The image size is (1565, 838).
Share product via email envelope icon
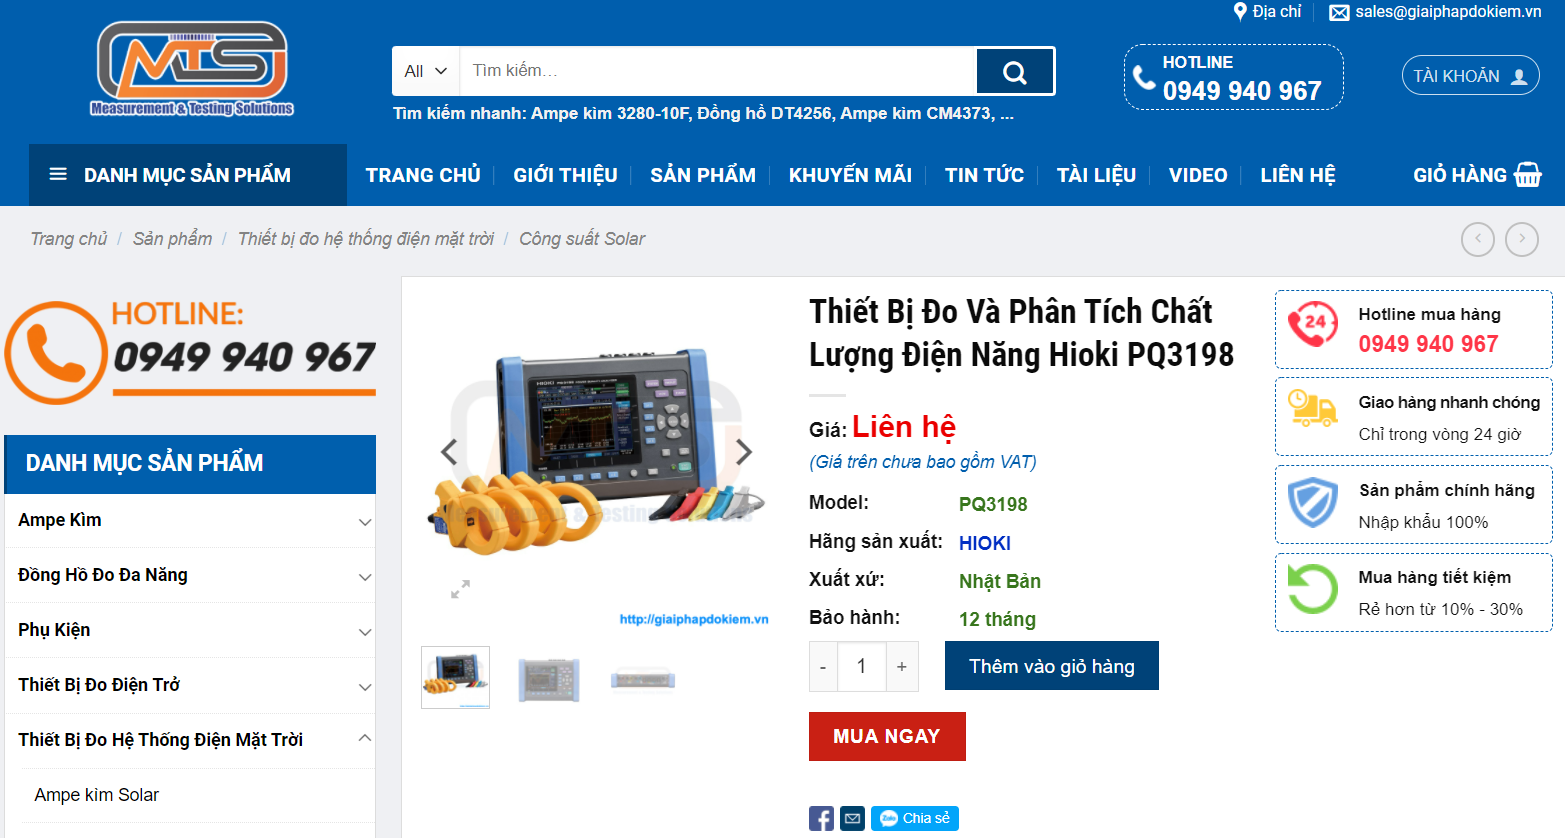[852, 819]
